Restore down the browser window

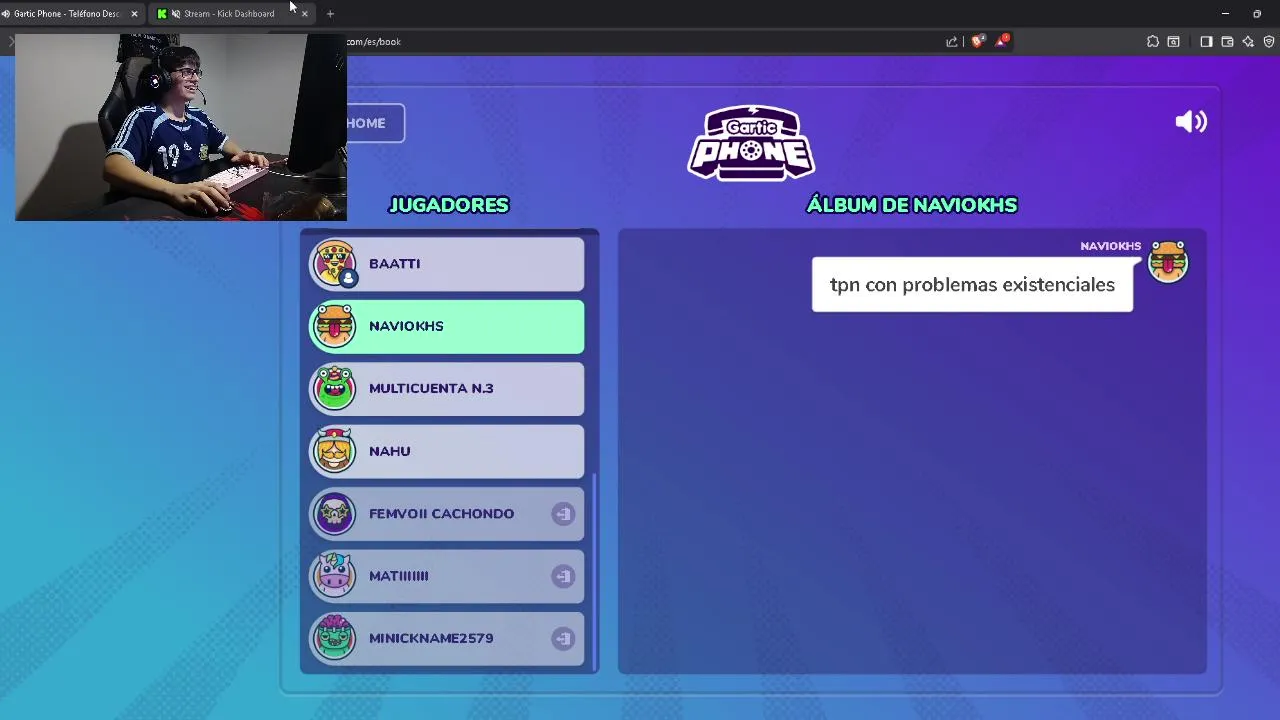1257,14
